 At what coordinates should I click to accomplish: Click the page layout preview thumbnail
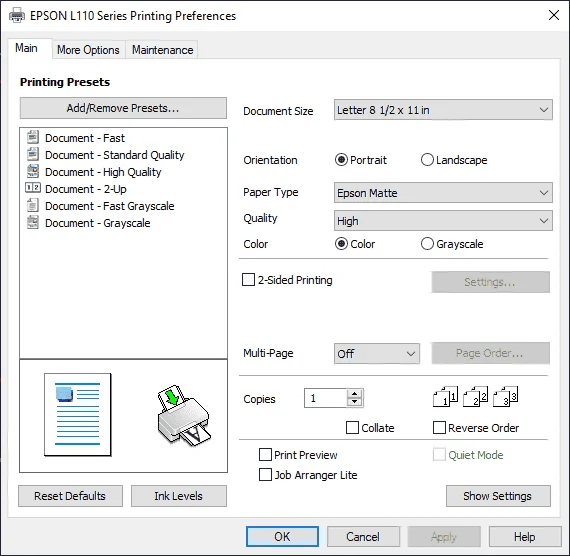(77, 415)
